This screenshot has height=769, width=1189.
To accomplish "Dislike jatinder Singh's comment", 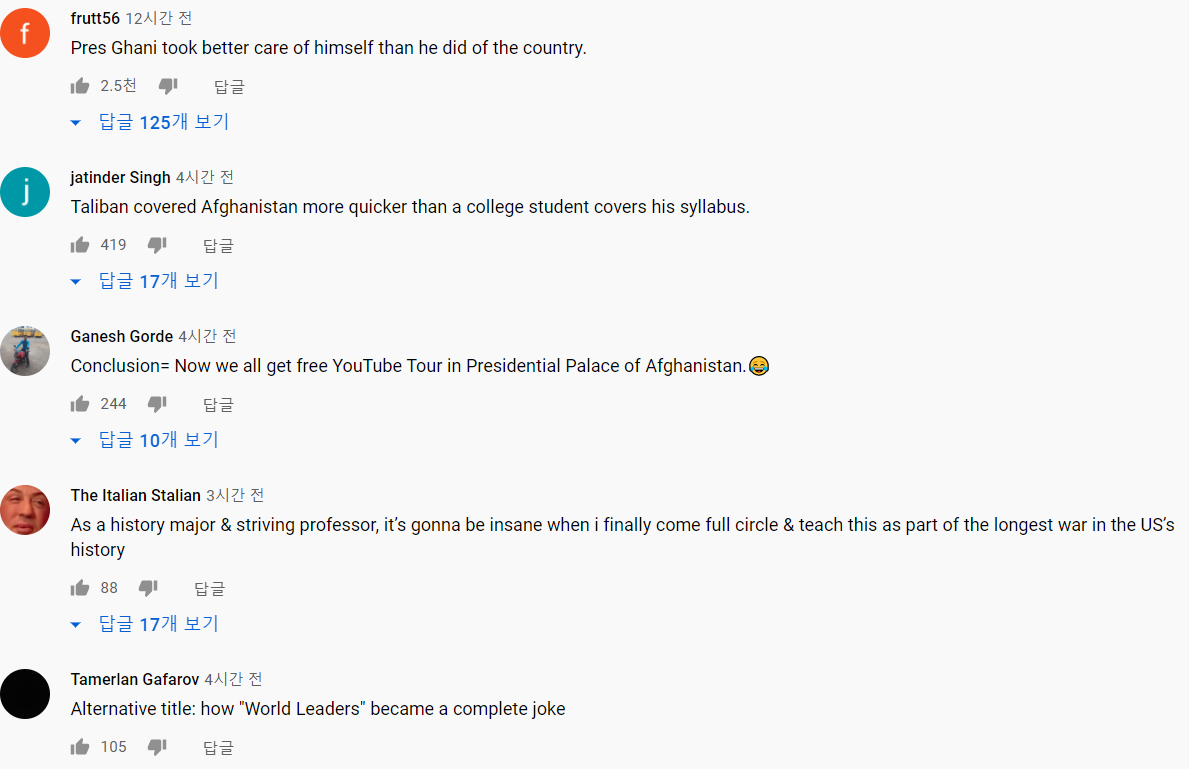I will 157,245.
